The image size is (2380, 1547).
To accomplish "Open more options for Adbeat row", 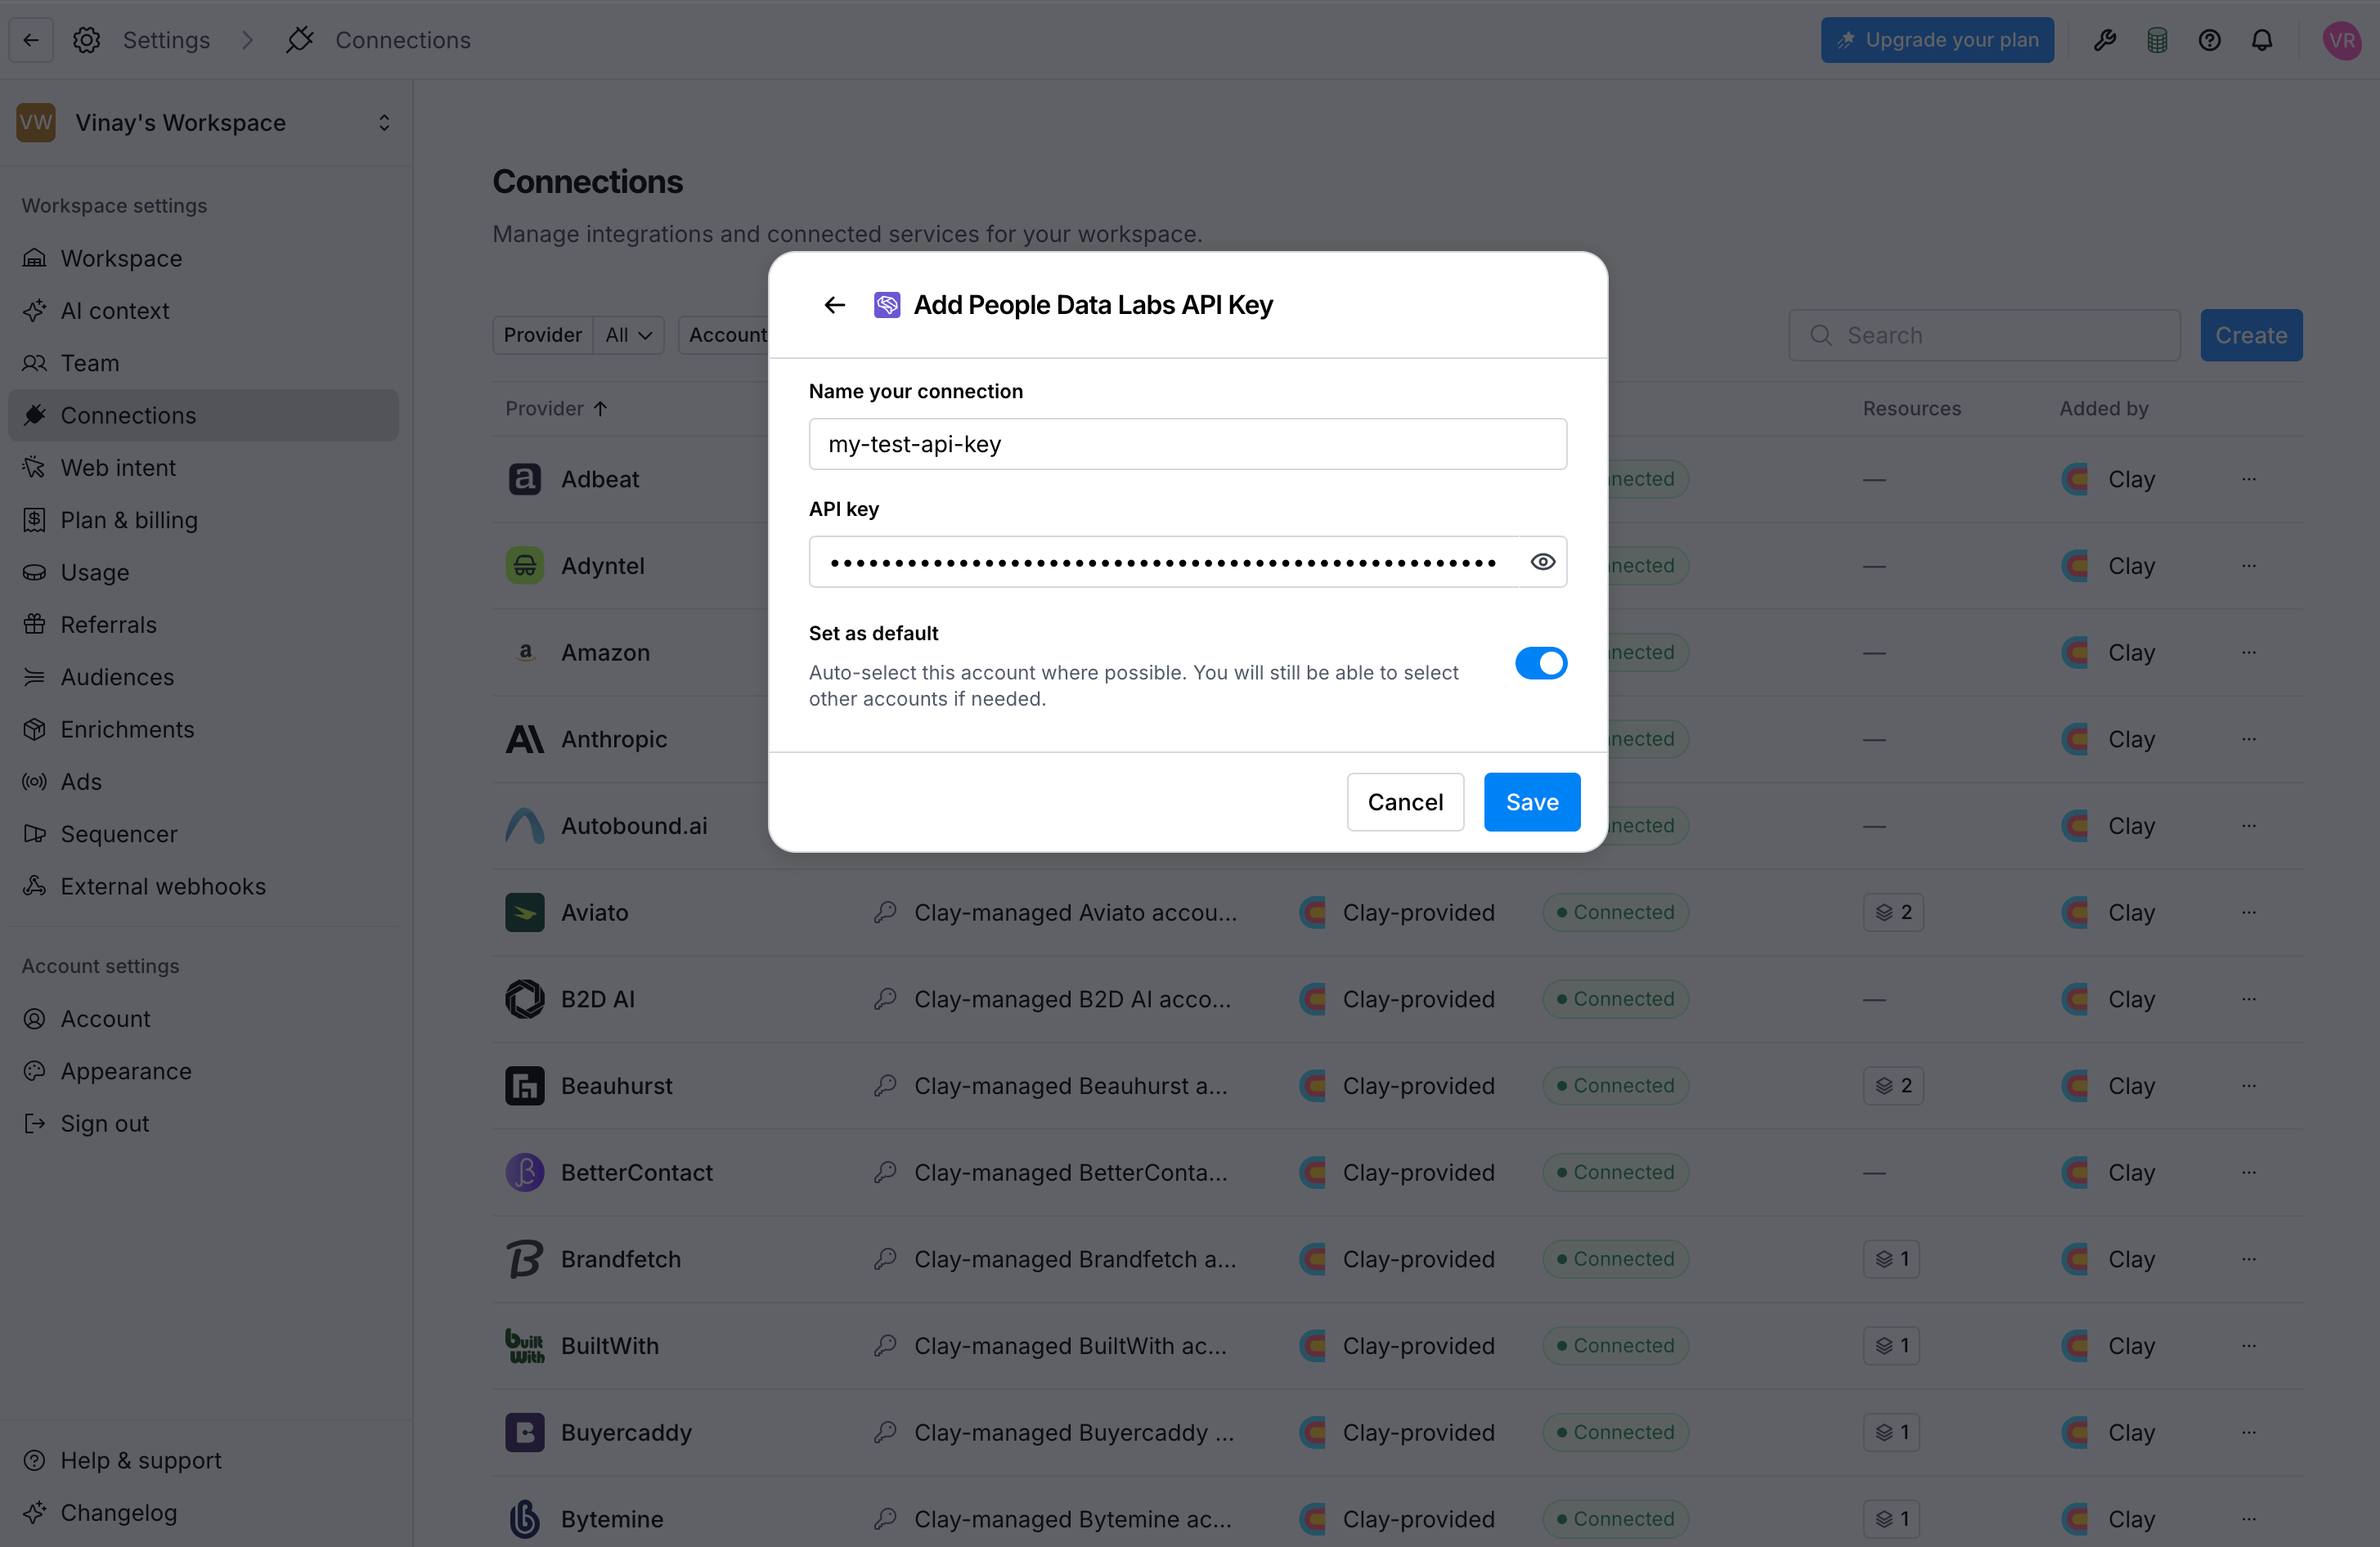I will [2249, 479].
